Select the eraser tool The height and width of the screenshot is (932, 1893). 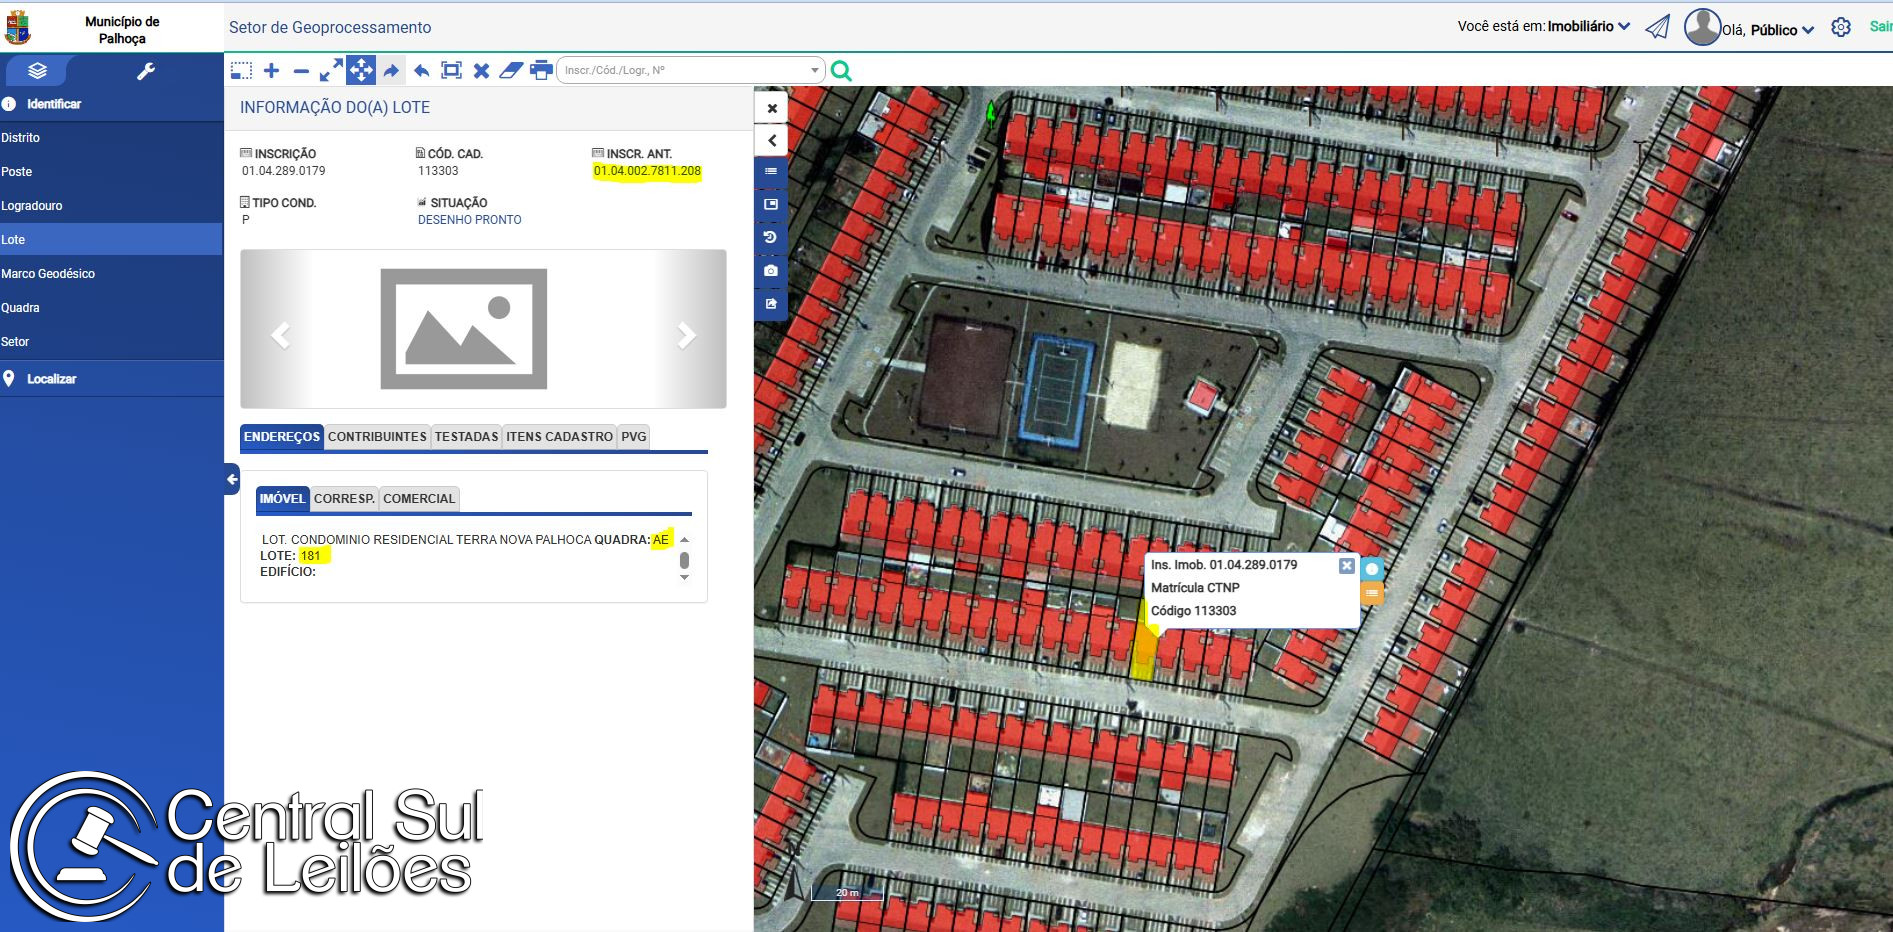511,70
